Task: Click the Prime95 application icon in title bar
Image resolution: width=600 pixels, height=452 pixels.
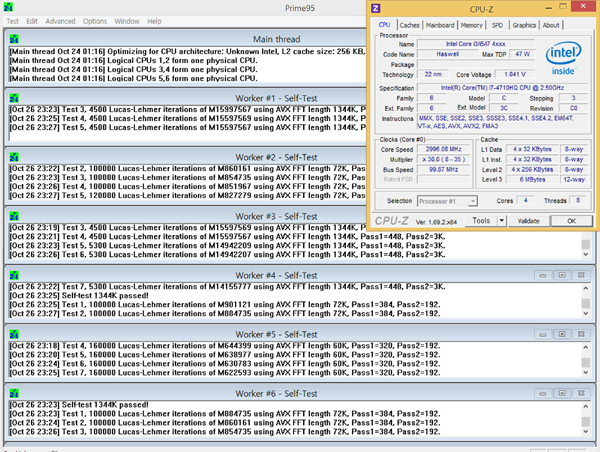Action: tap(8, 7)
